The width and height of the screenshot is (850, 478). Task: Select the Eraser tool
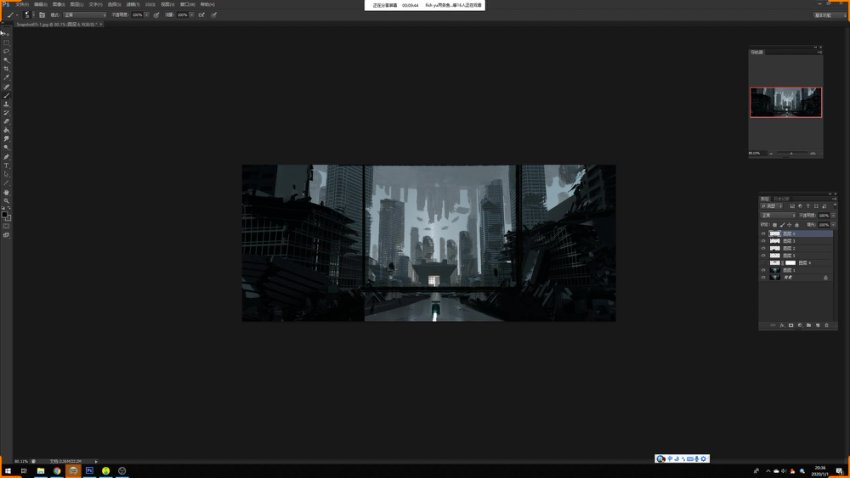point(7,121)
